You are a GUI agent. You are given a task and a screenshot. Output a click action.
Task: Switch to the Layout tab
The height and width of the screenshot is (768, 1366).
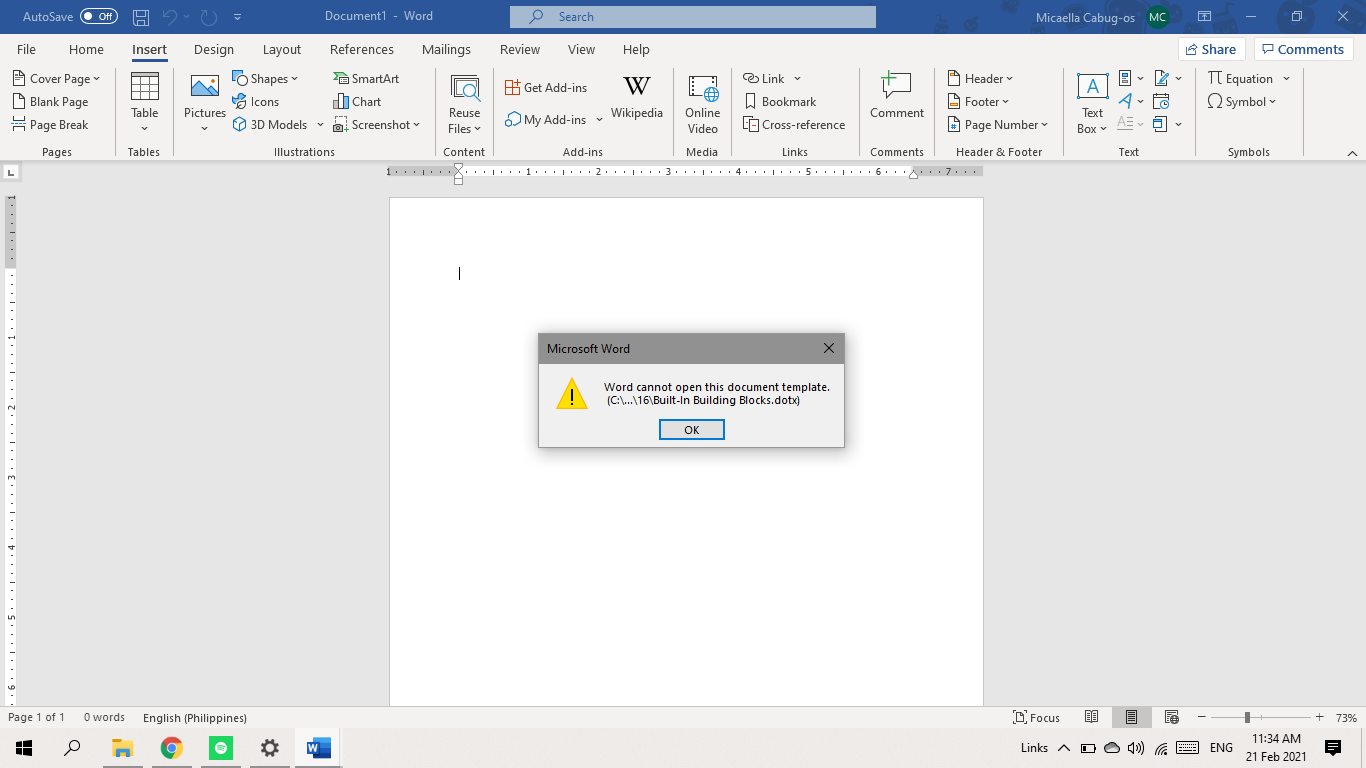tap(282, 49)
